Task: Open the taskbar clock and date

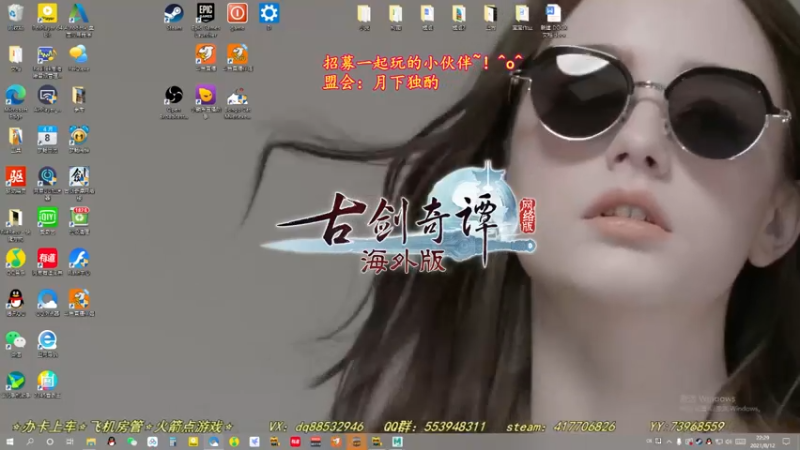Action: (x=762, y=442)
